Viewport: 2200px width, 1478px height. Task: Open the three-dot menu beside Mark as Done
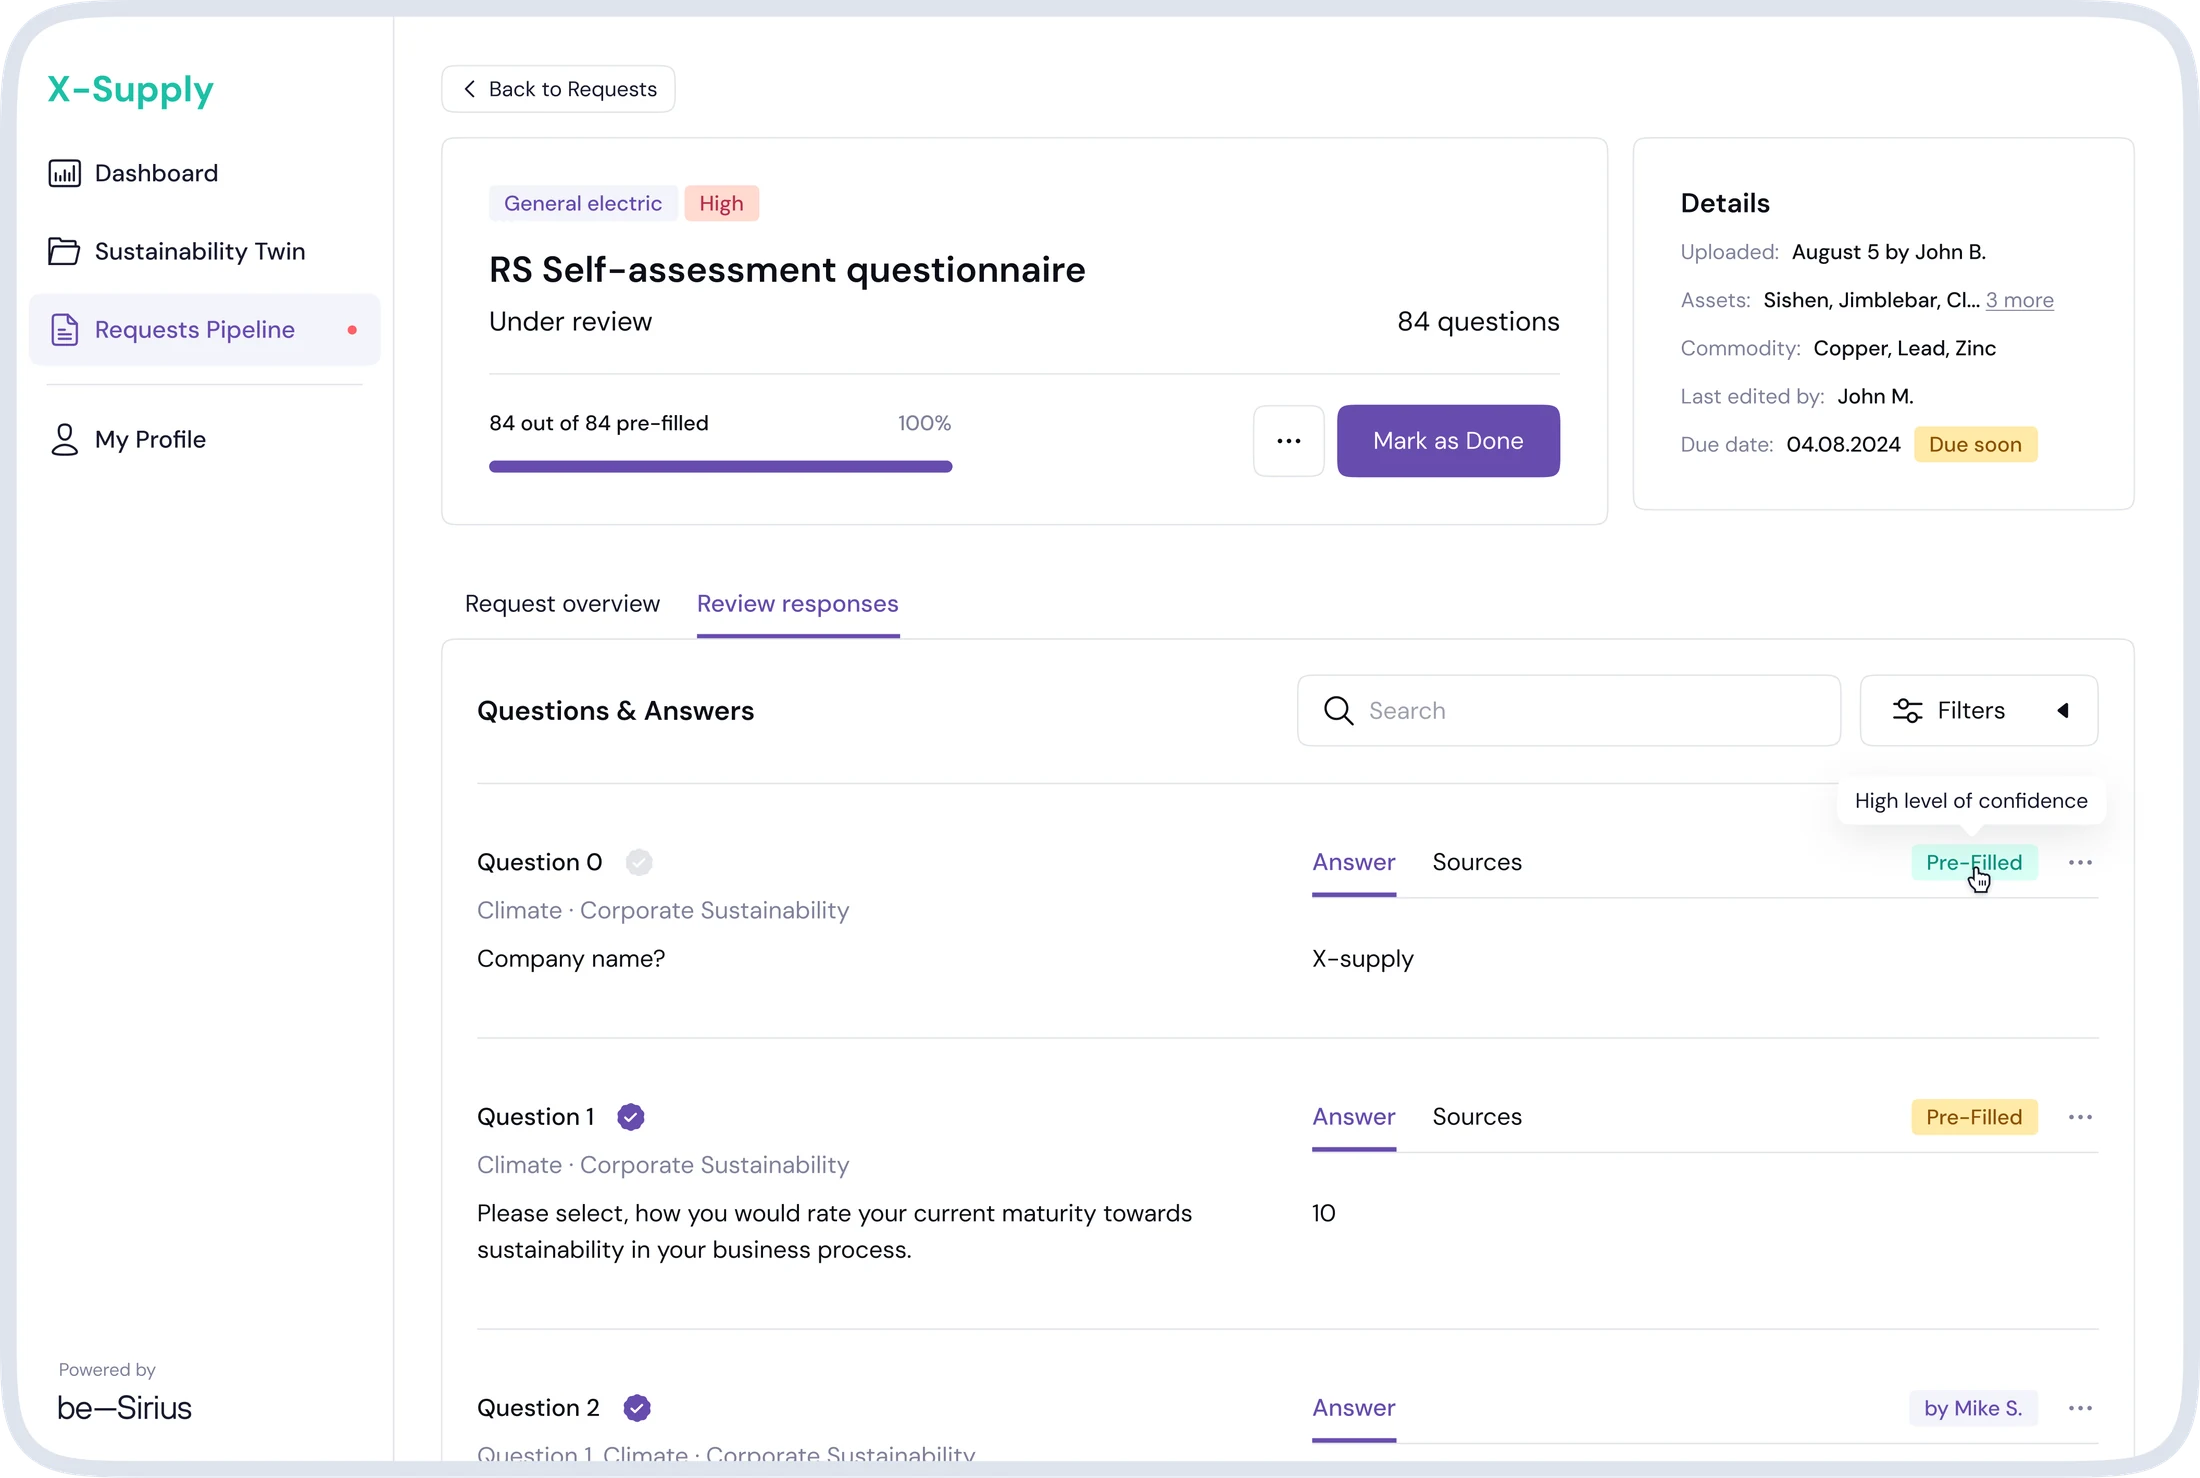pos(1288,441)
